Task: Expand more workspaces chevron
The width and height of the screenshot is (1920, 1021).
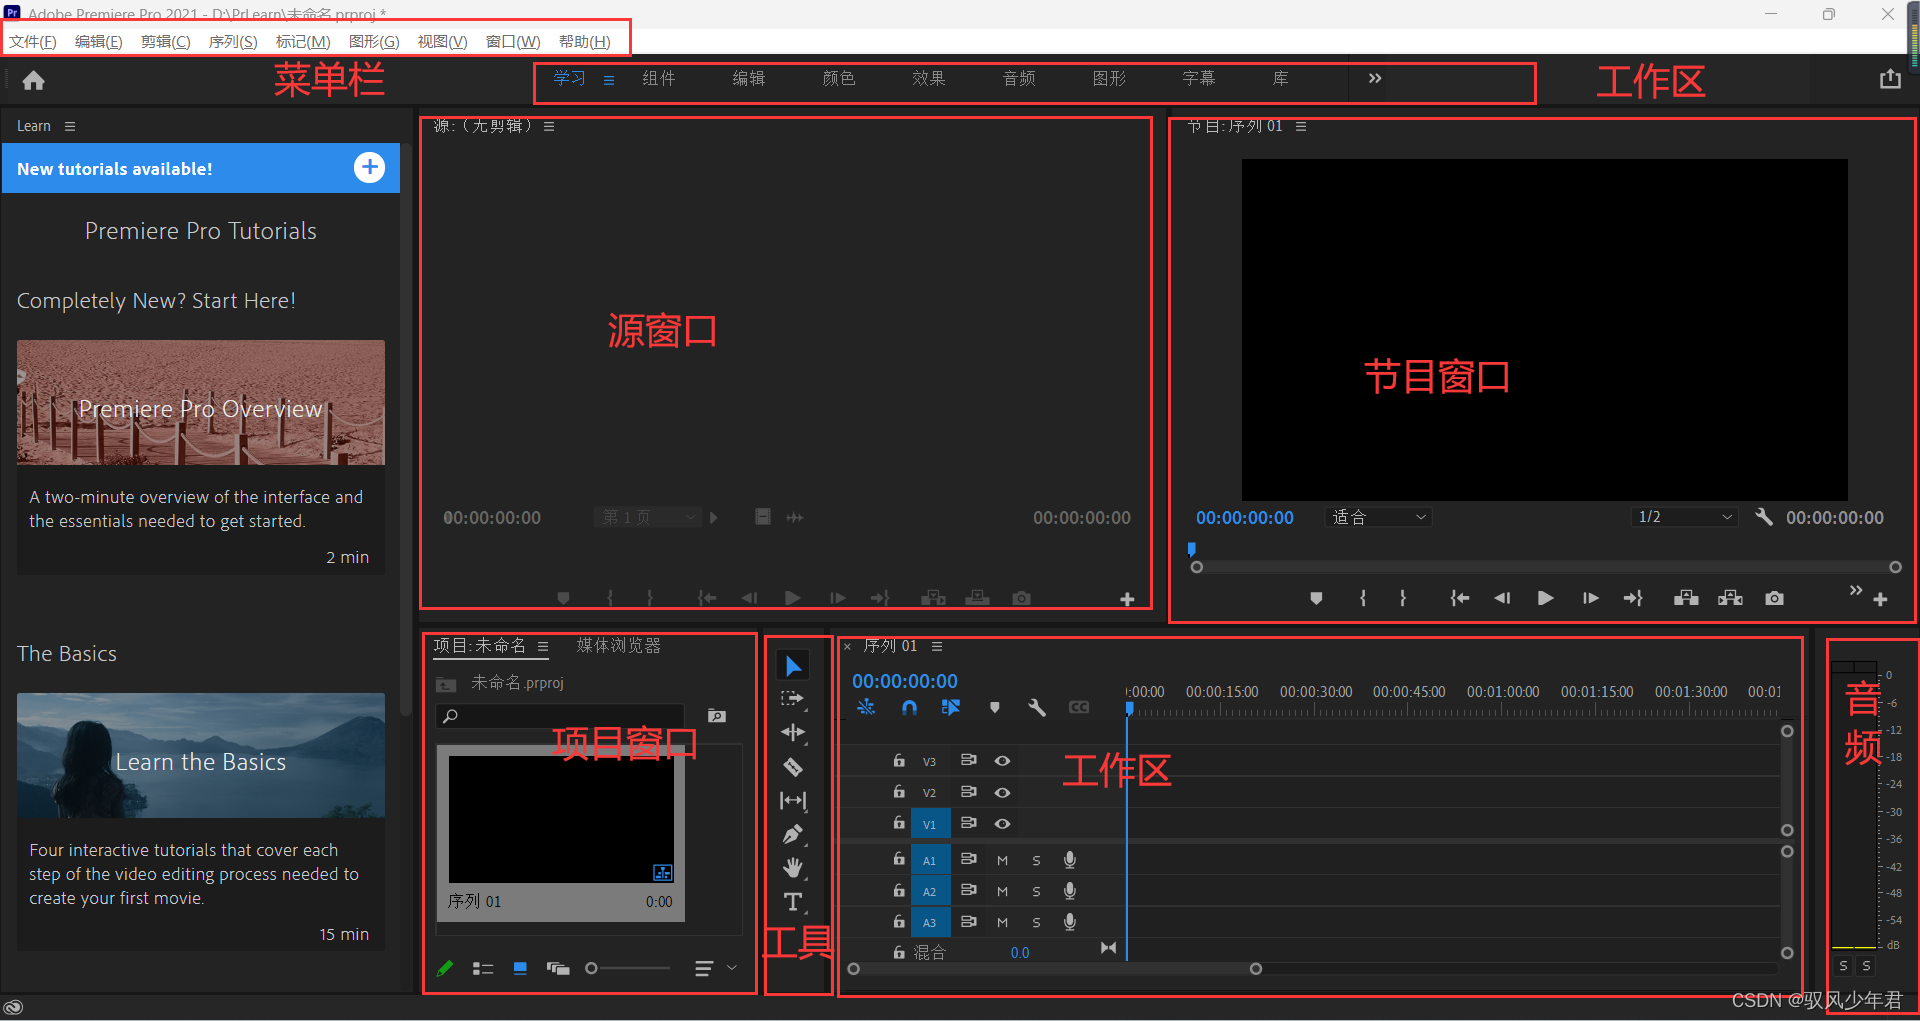Action: pyautogui.click(x=1375, y=78)
